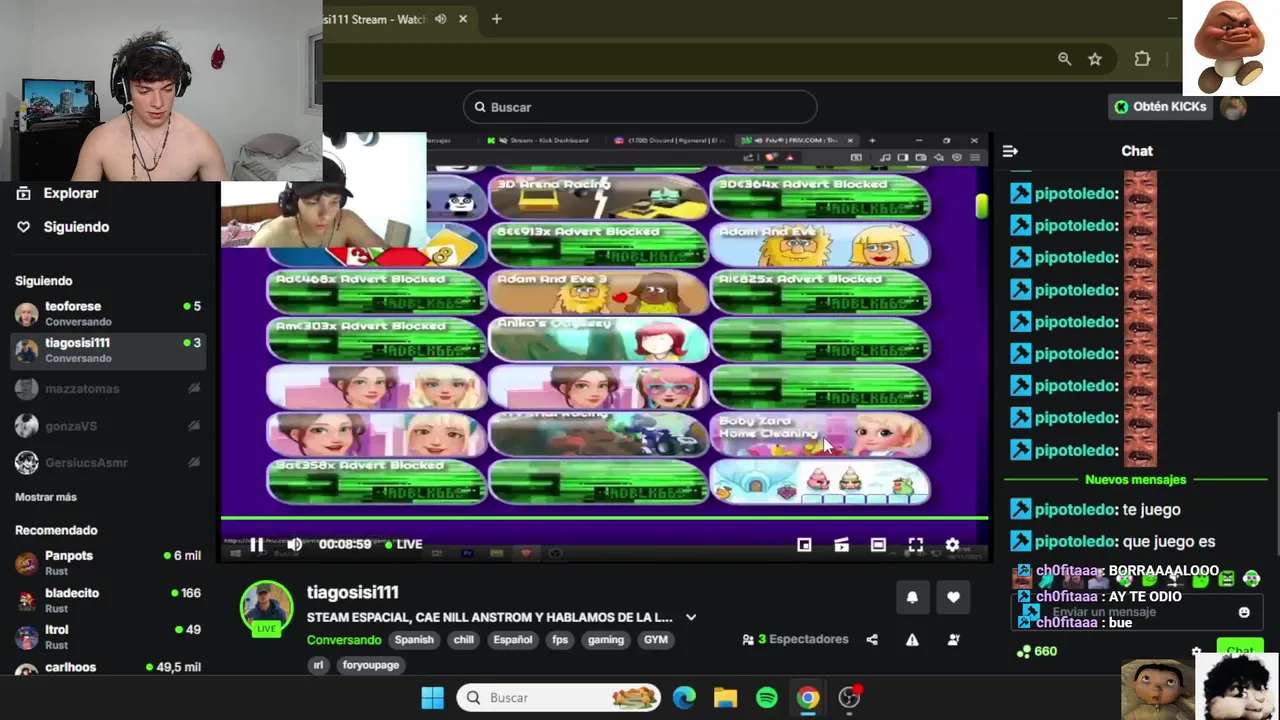Click the Kick search Buscar field
This screenshot has width=1280, height=720.
(640, 107)
